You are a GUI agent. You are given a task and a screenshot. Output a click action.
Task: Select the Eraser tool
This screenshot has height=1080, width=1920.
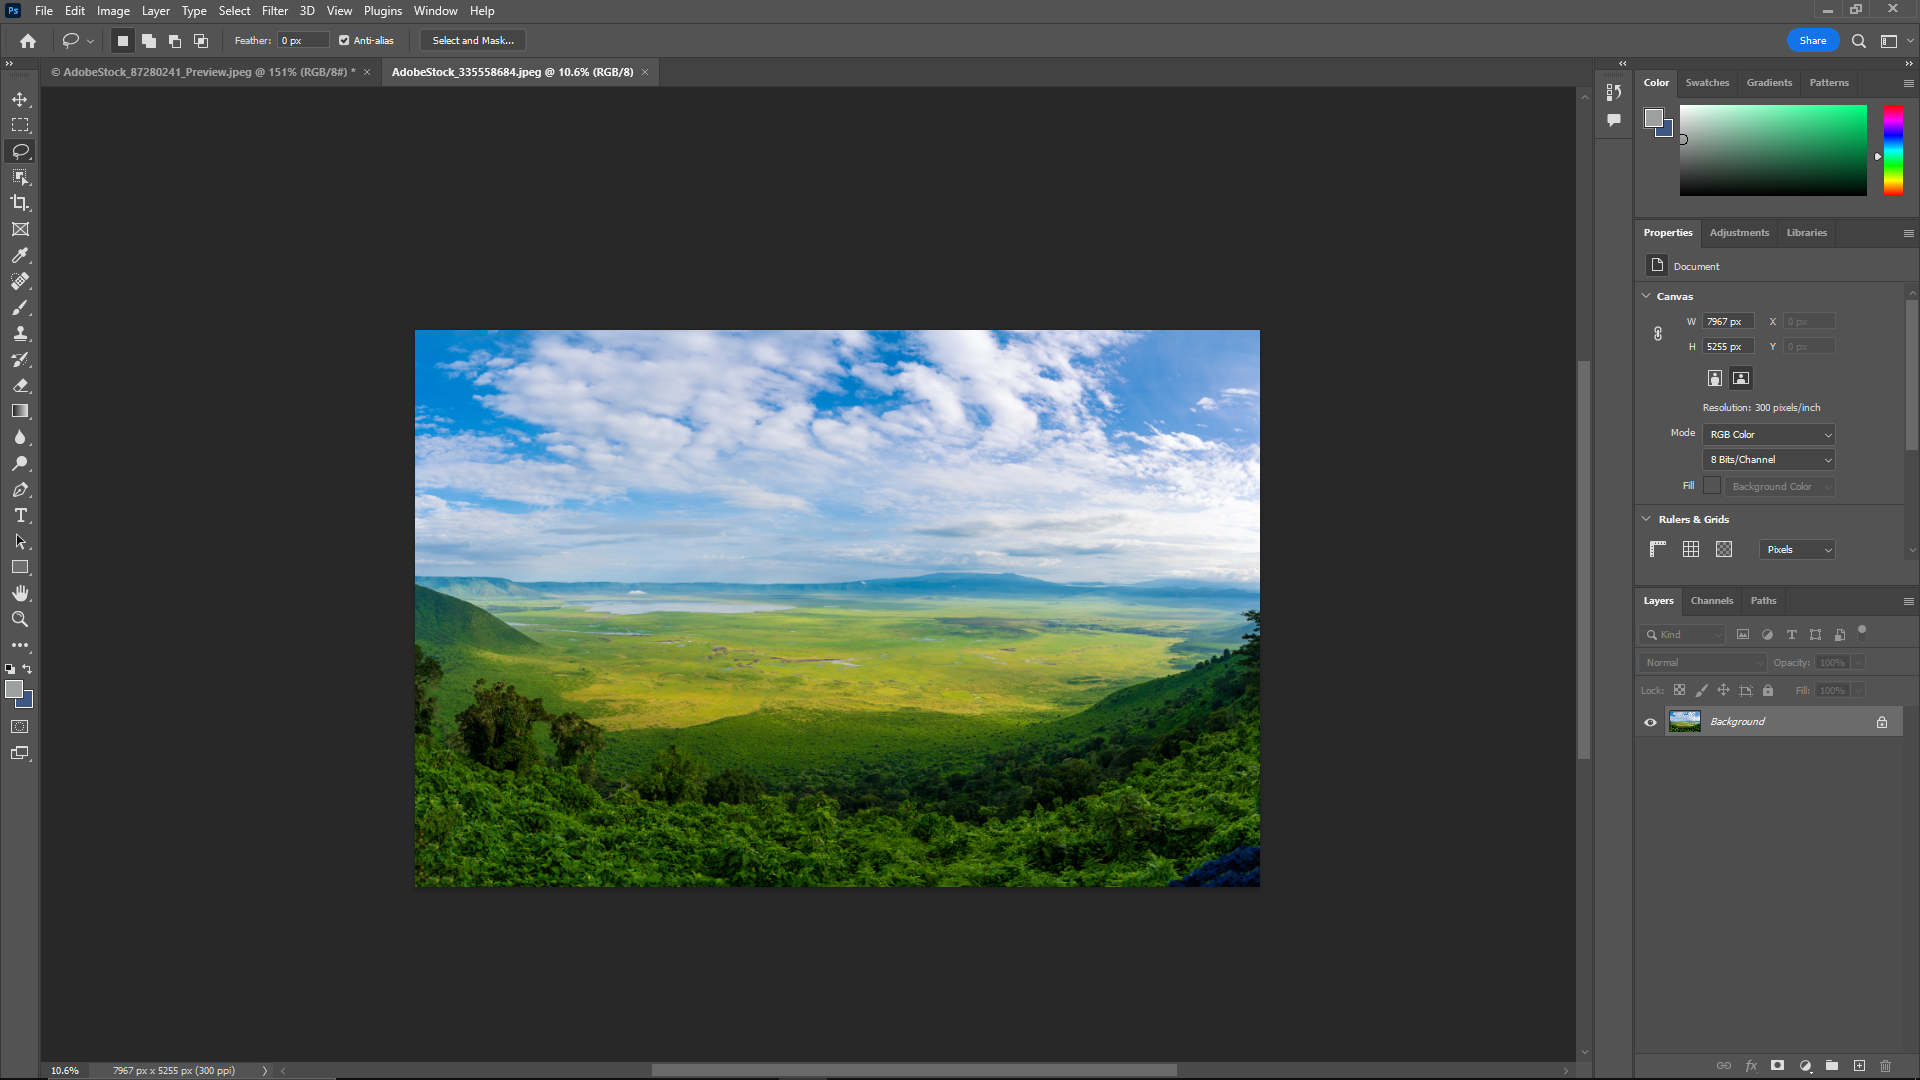(x=20, y=385)
